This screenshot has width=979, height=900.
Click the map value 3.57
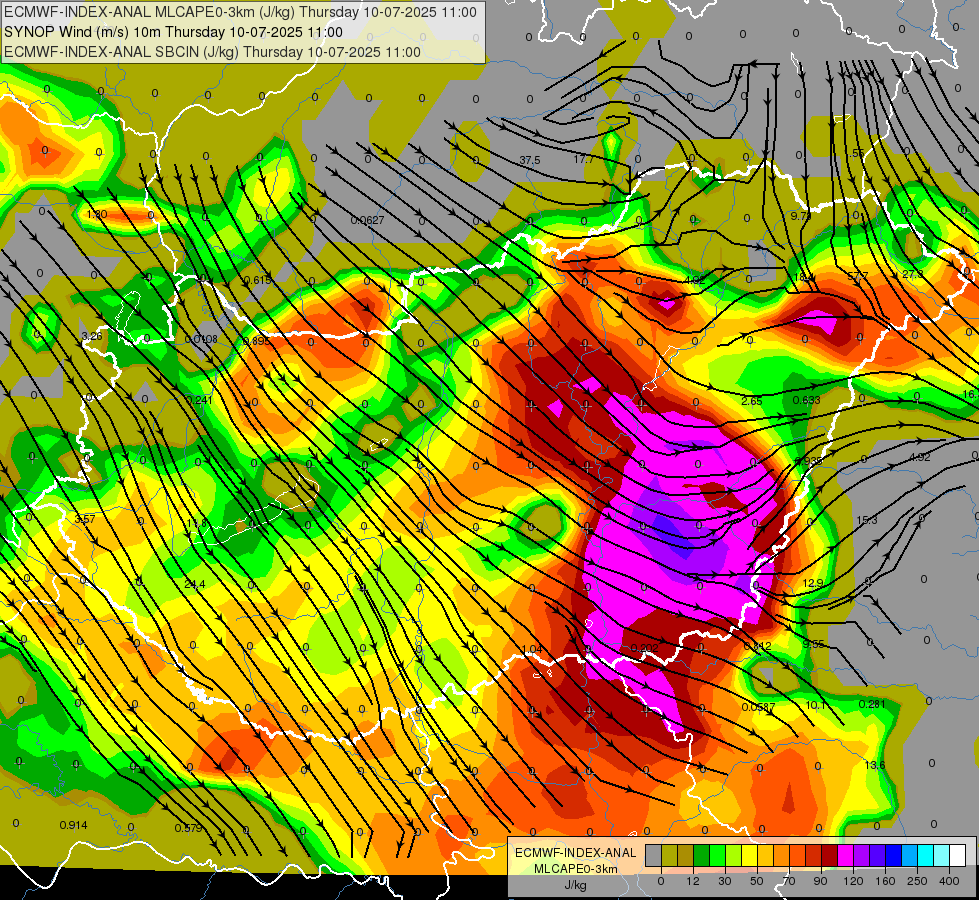85,519
